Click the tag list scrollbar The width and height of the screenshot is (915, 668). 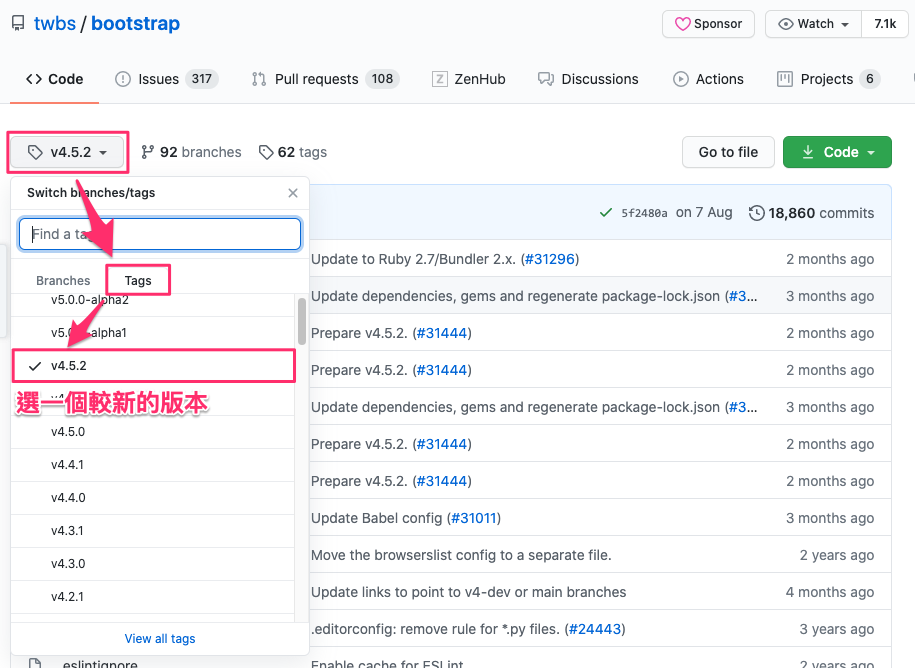pos(302,321)
